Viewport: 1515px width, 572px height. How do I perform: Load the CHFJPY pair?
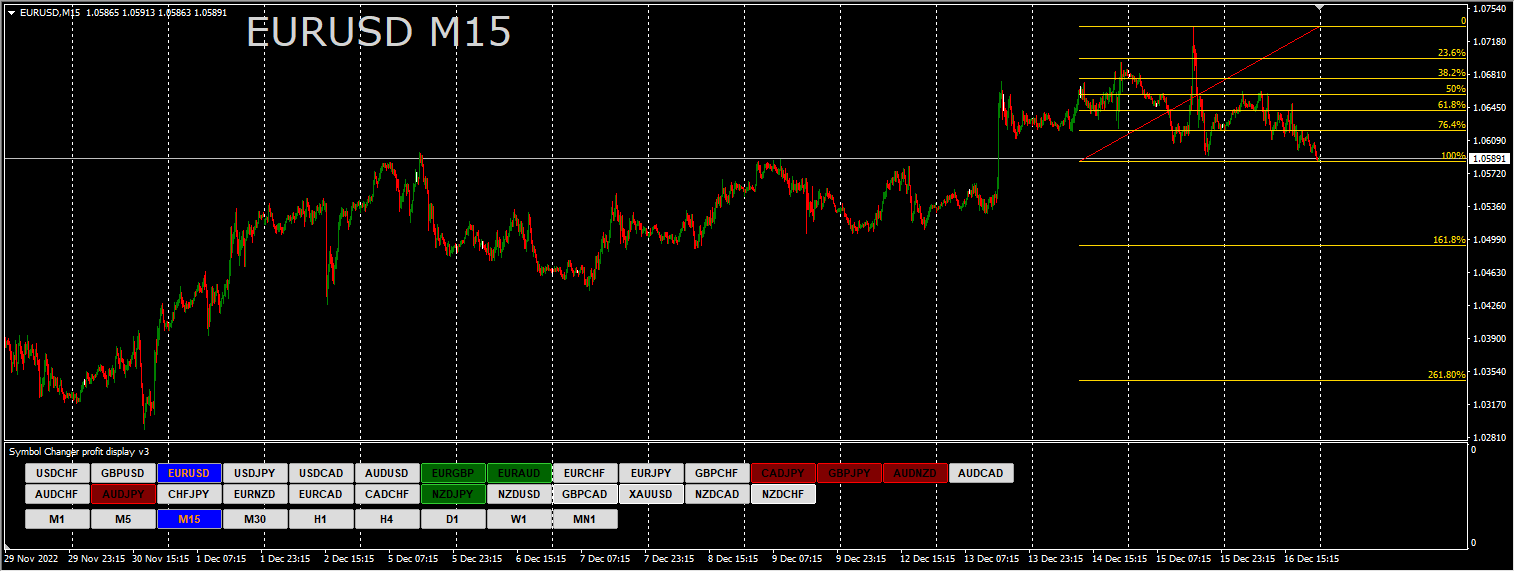point(189,494)
